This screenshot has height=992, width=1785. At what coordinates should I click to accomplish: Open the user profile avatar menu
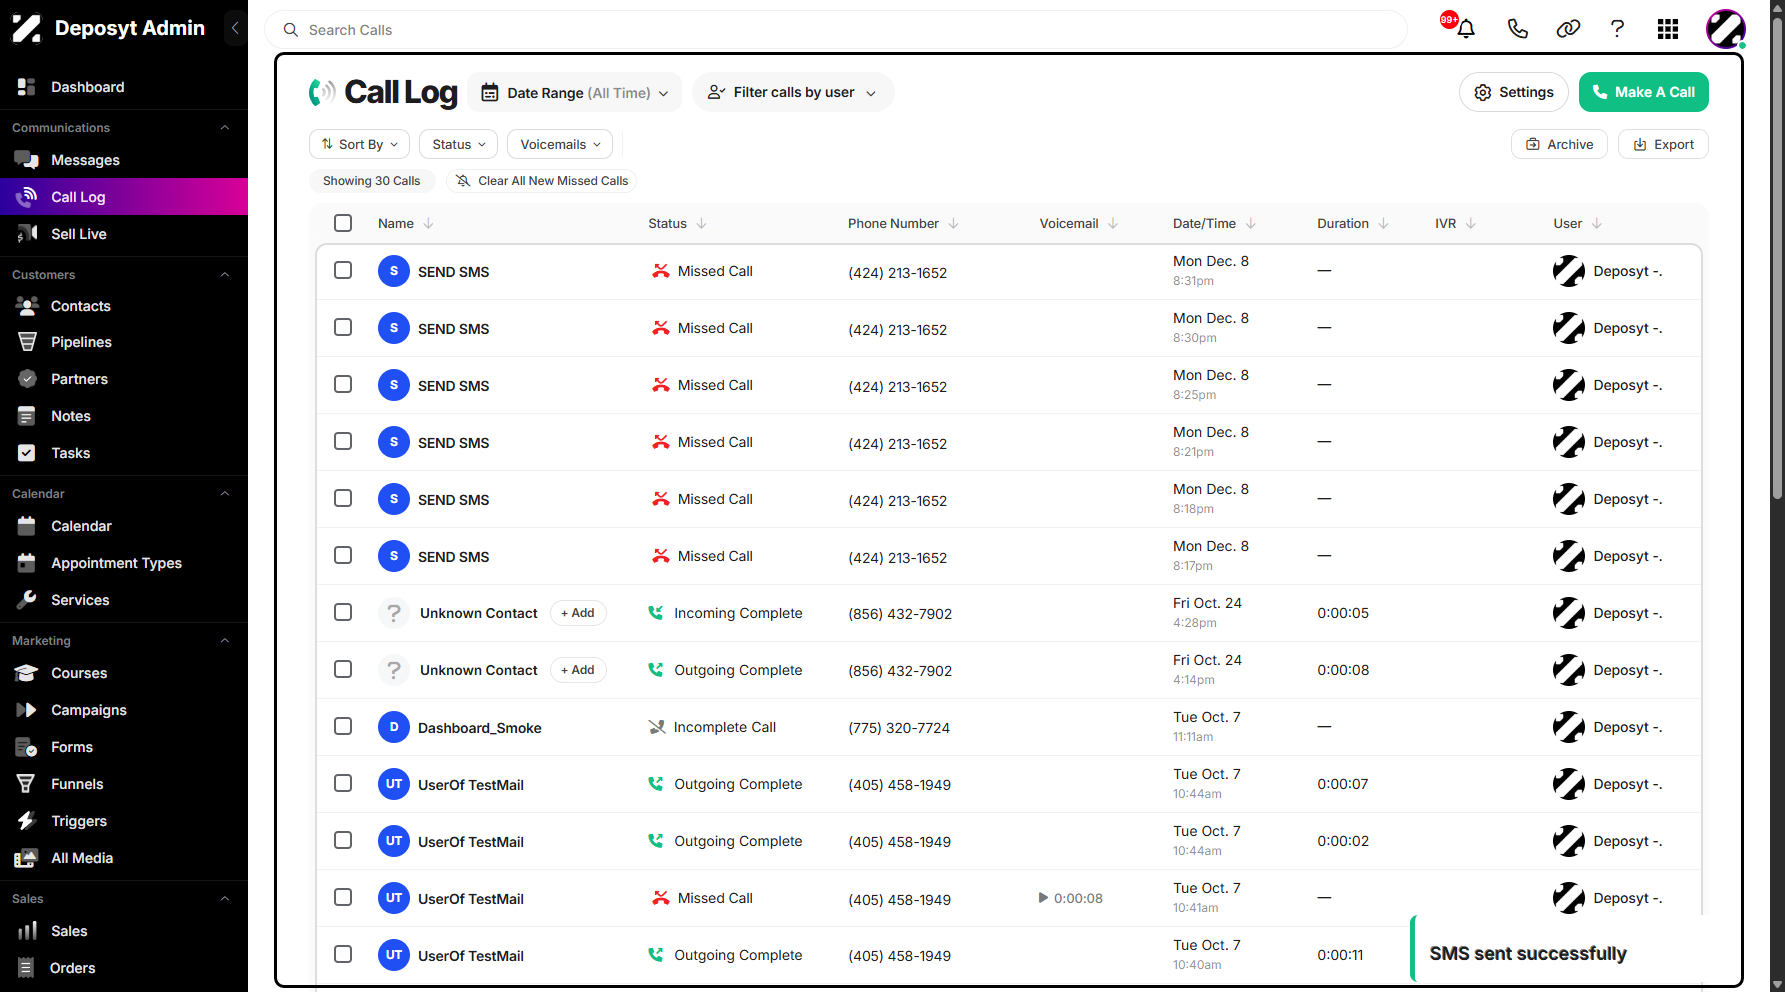coord(1726,29)
